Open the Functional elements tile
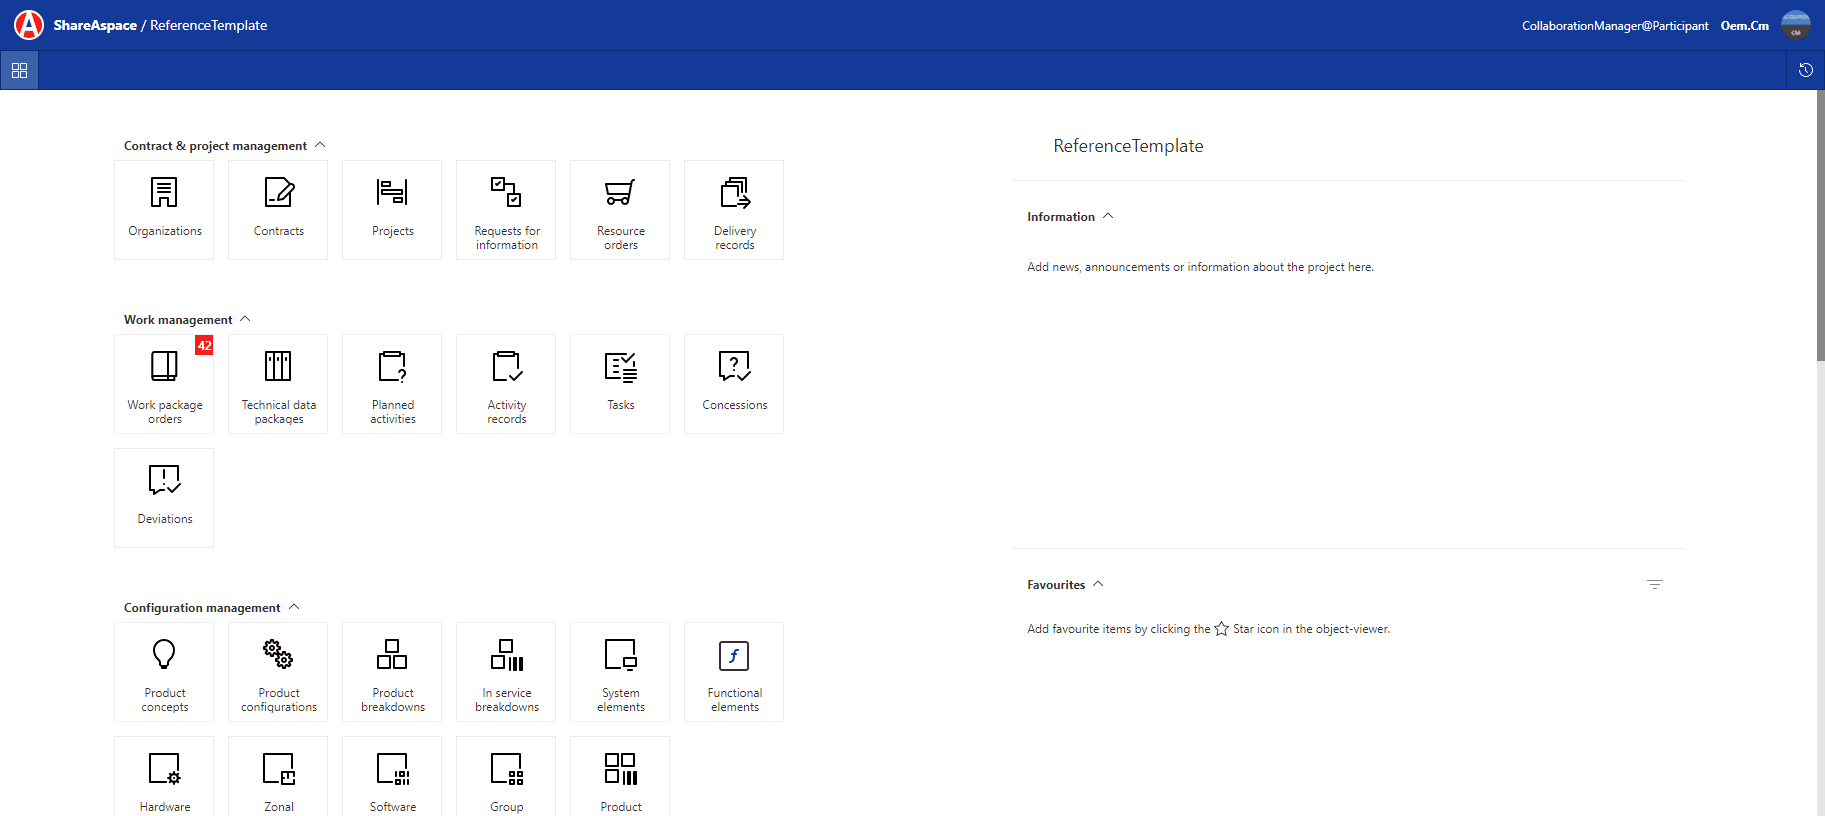Viewport: 1825px width, 816px height. tap(734, 672)
